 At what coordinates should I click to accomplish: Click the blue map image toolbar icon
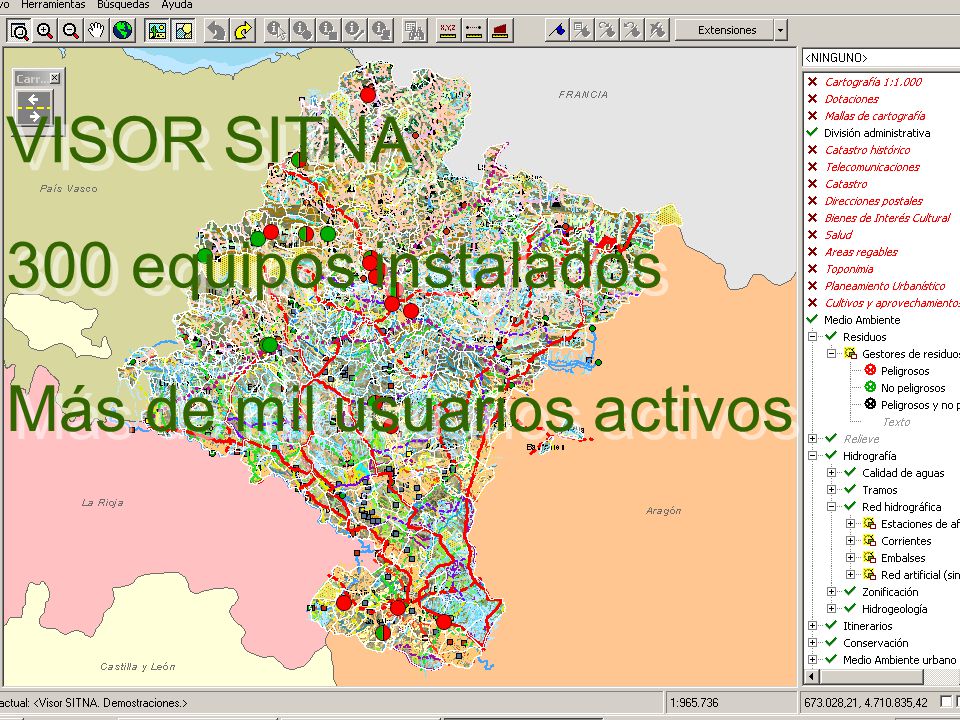point(183,30)
